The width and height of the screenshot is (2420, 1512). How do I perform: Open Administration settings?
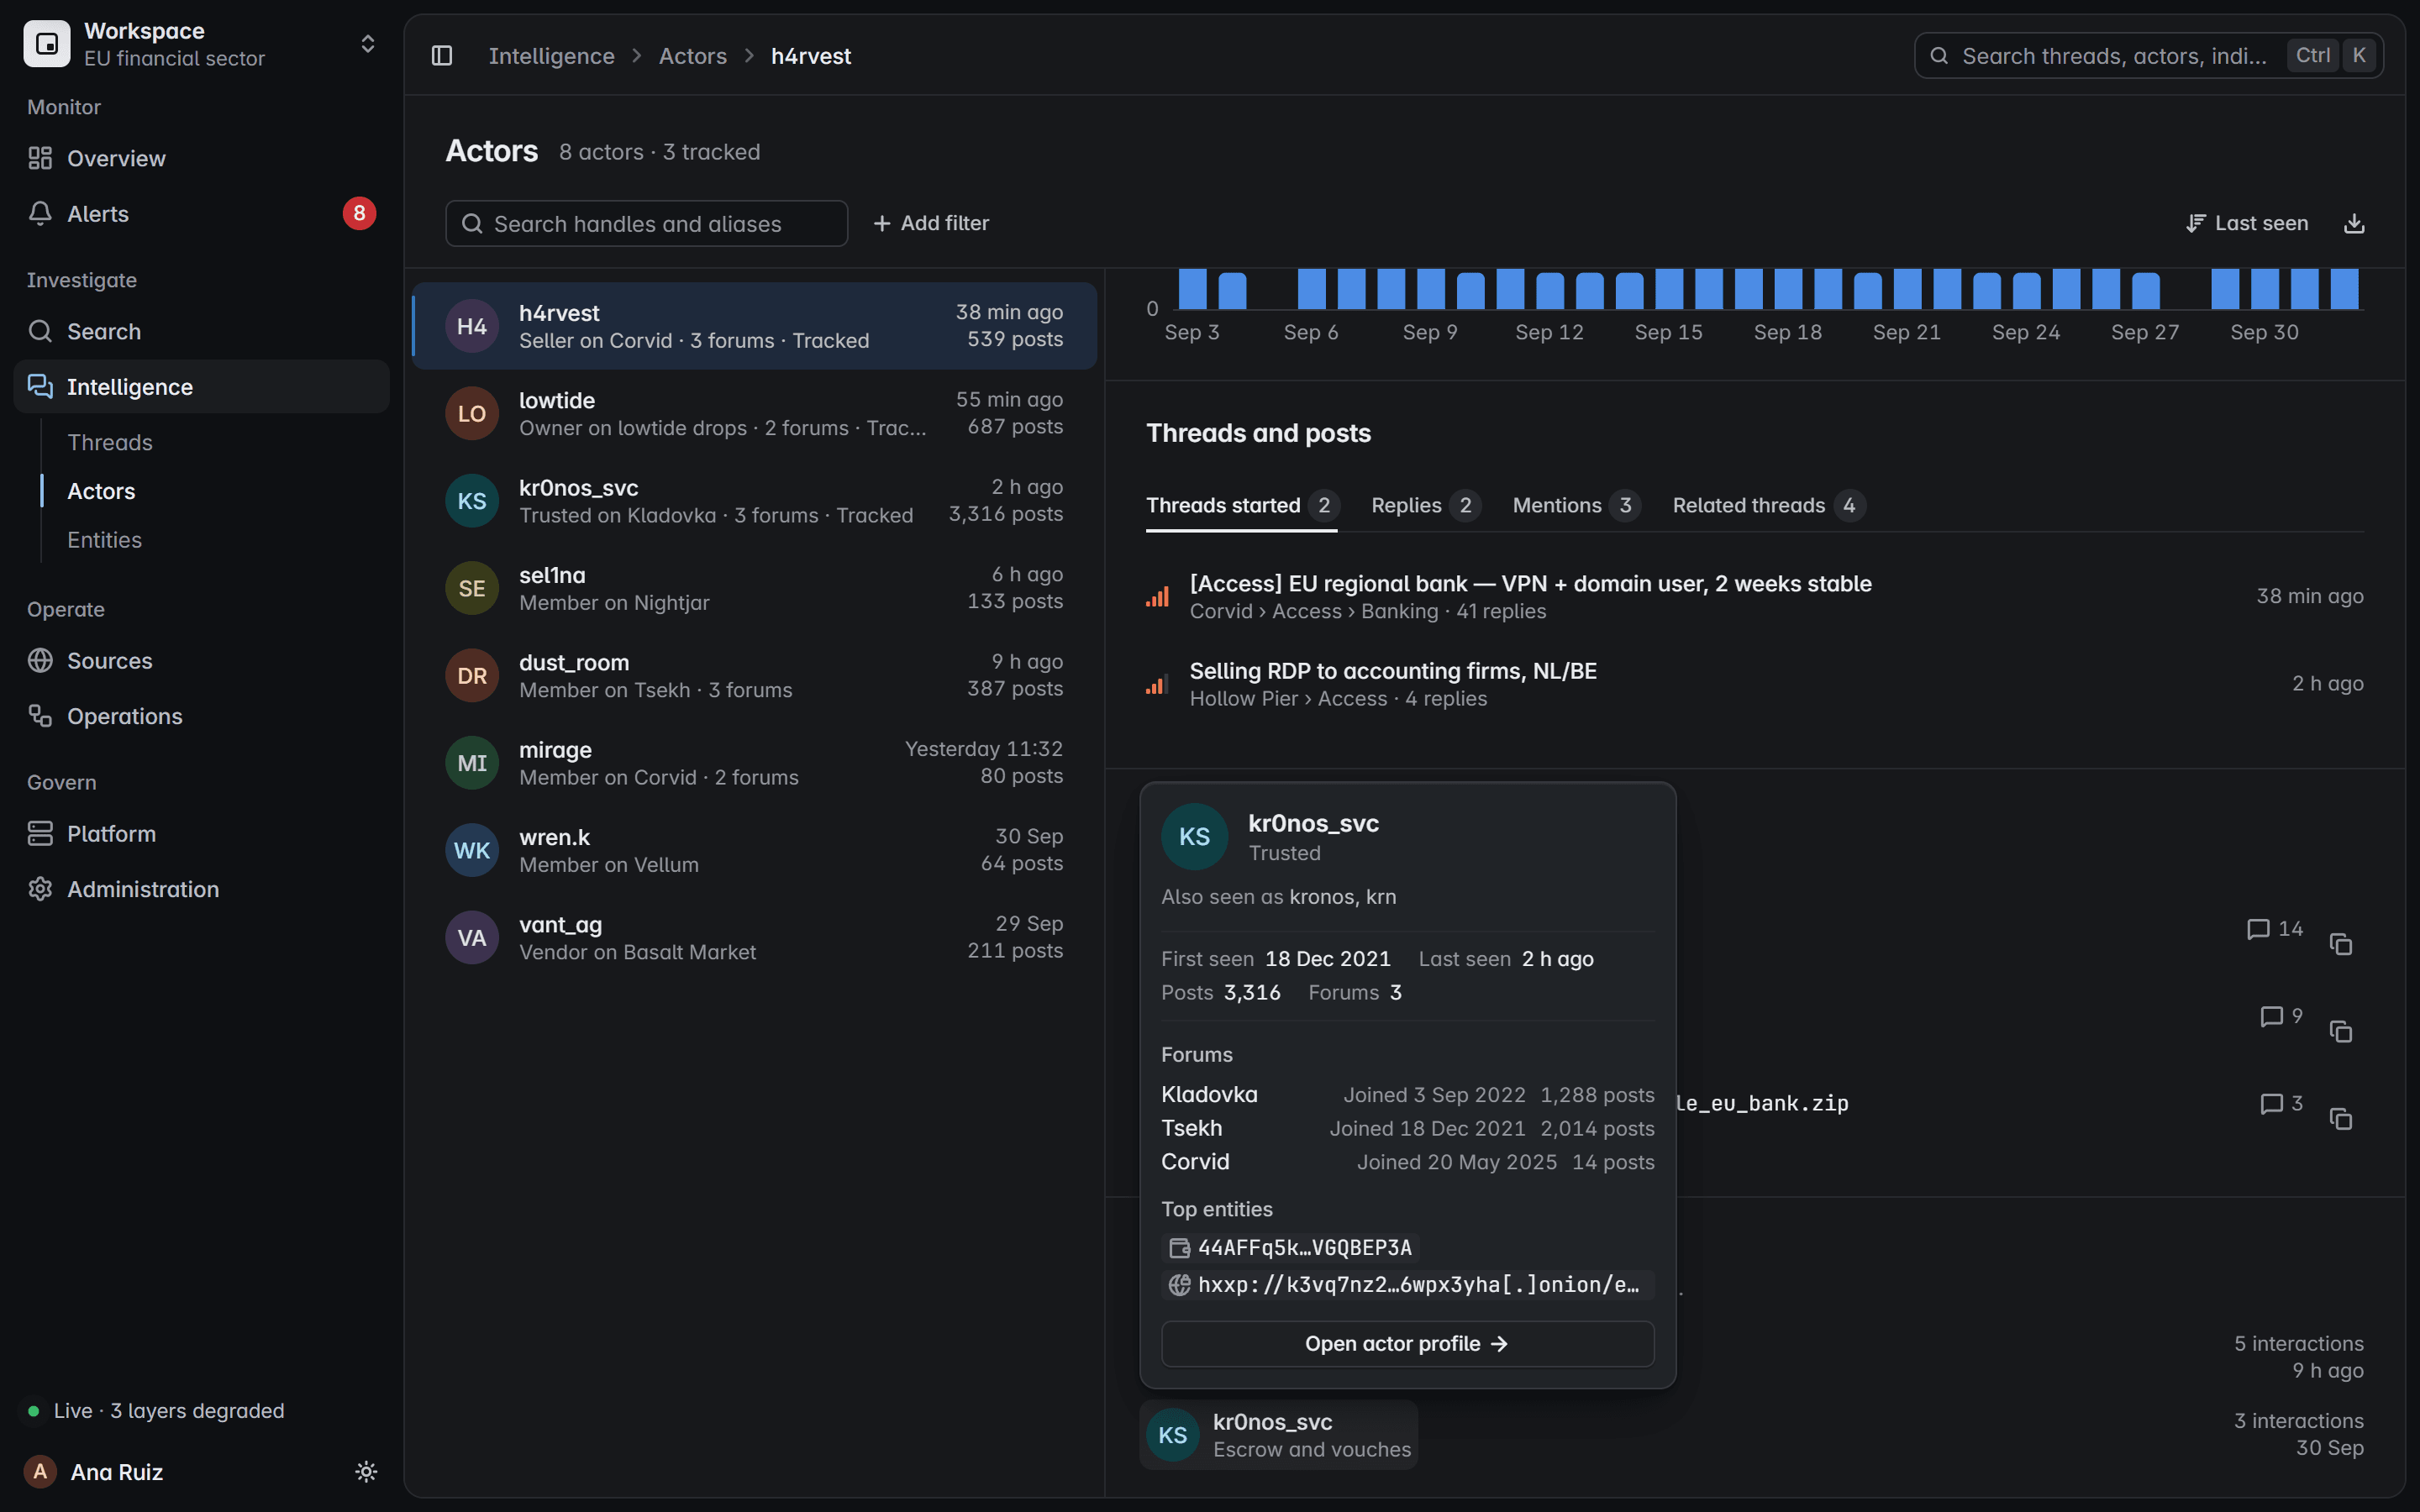tap(201, 889)
